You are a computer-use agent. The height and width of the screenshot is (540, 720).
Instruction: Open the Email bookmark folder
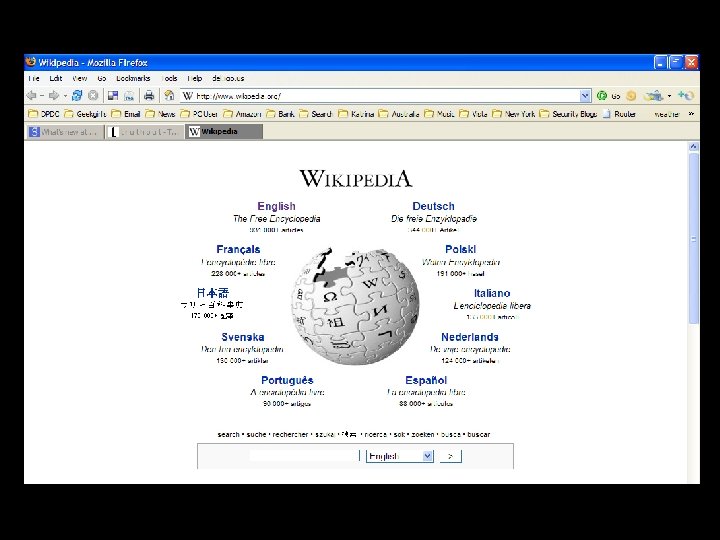click(x=126, y=114)
